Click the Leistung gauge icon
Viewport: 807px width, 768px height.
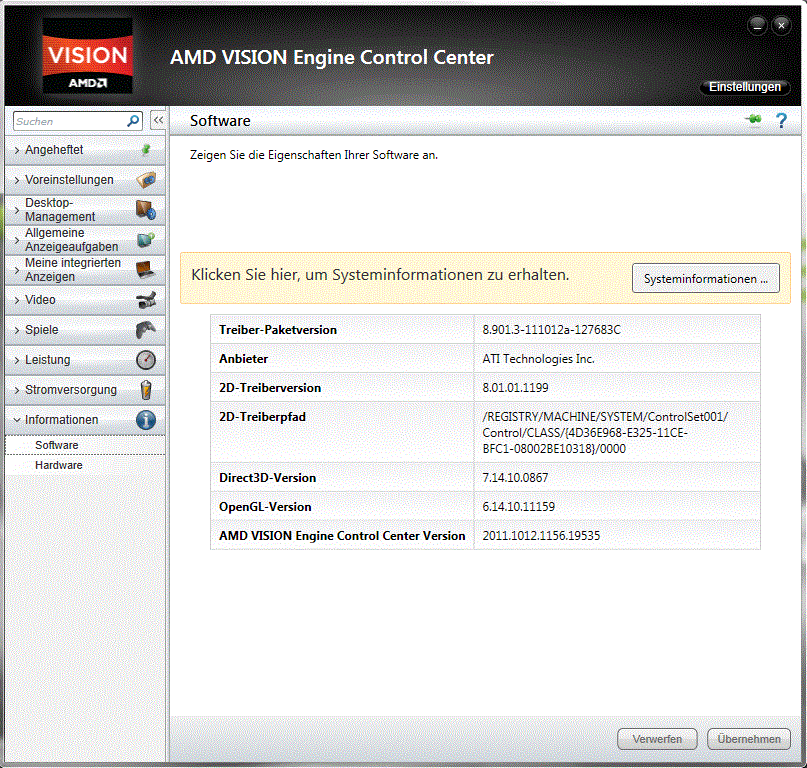pyautogui.click(x=146, y=360)
